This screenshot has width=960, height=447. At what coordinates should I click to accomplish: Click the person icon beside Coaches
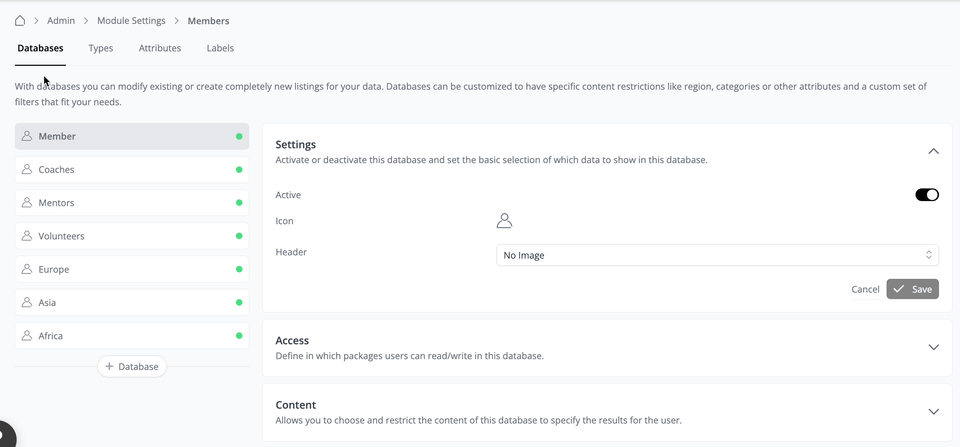(x=27, y=170)
